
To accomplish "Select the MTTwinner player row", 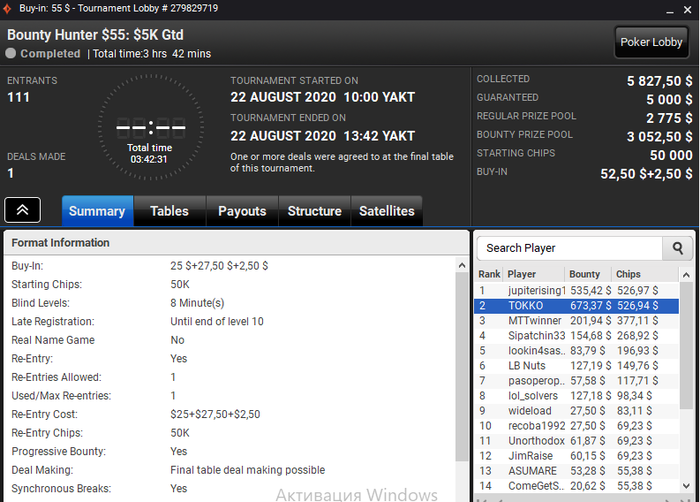I will coord(577,321).
